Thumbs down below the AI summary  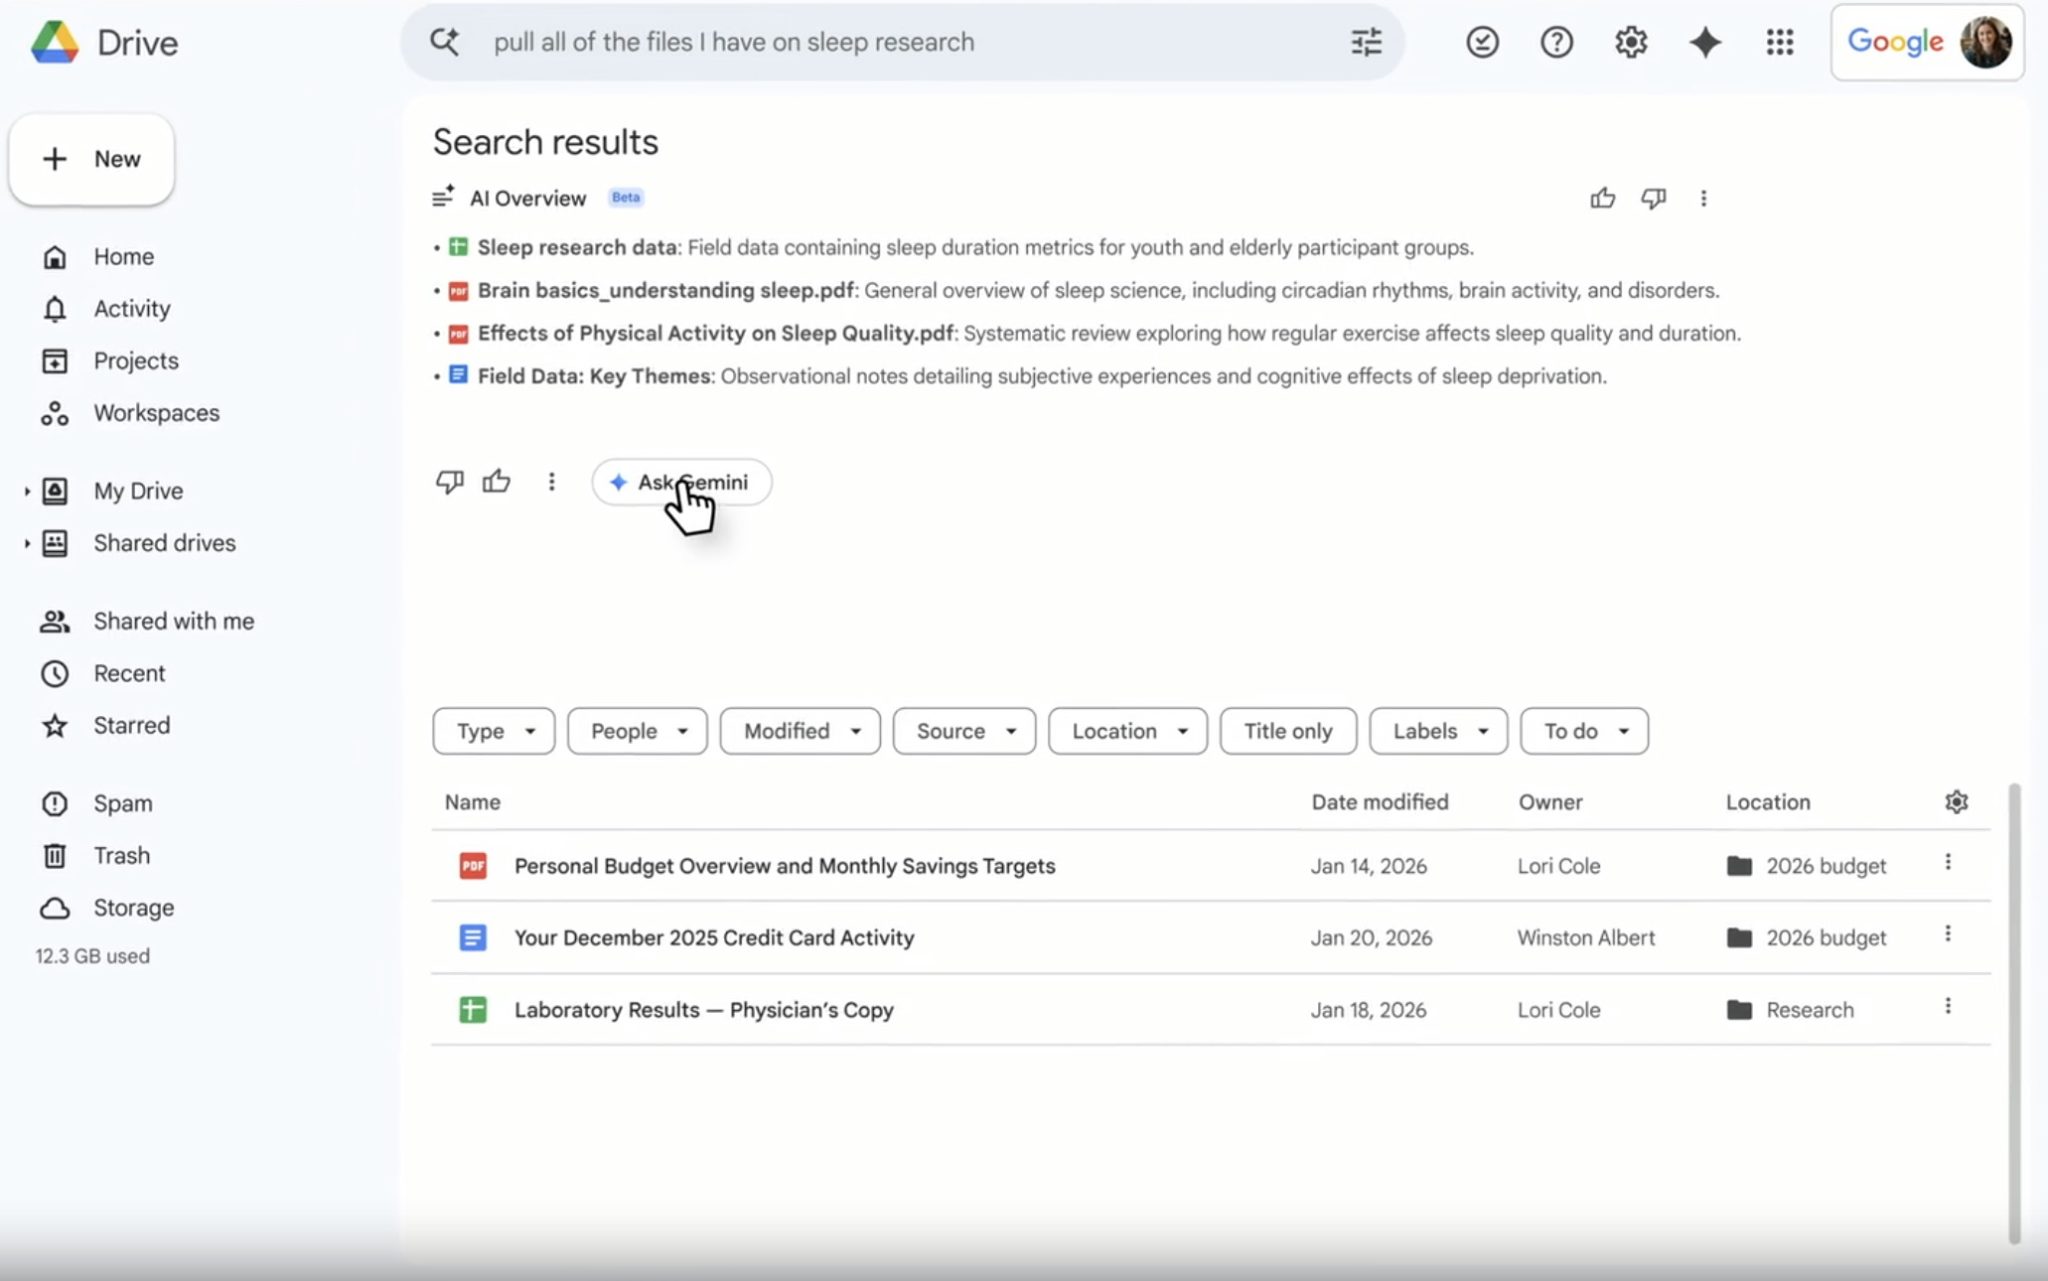coord(449,482)
